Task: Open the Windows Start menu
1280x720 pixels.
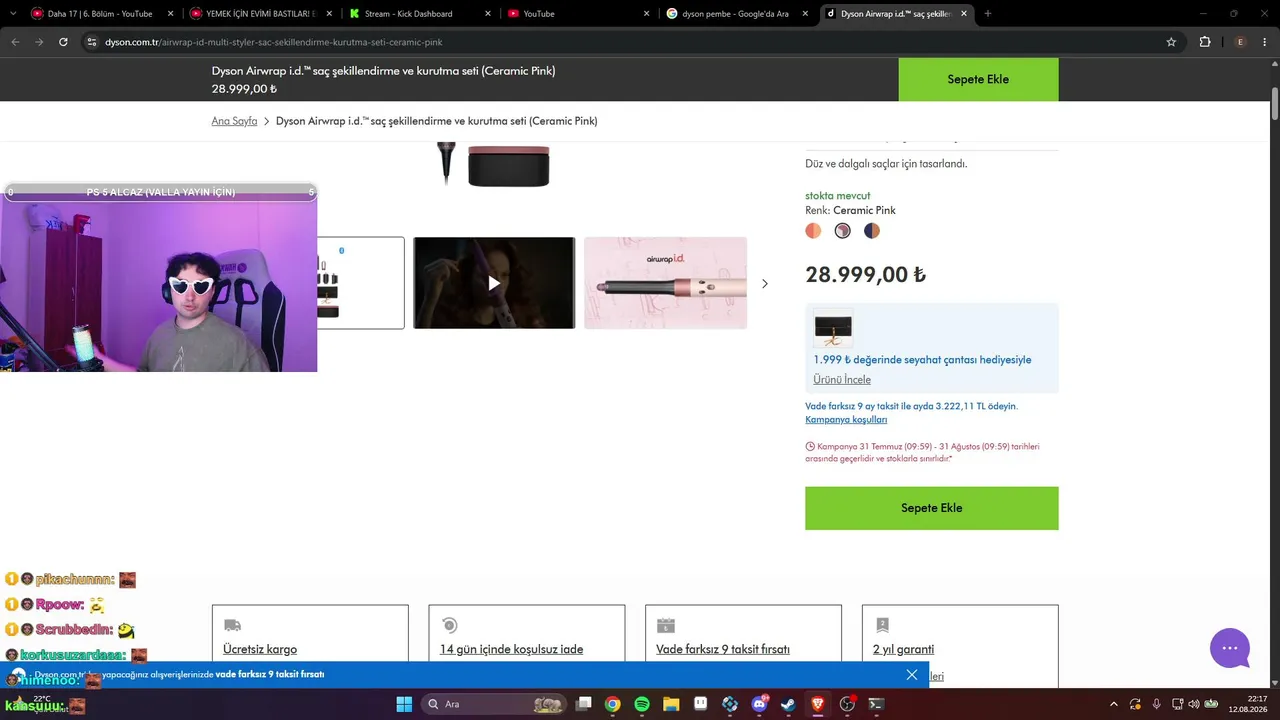Action: [404, 704]
